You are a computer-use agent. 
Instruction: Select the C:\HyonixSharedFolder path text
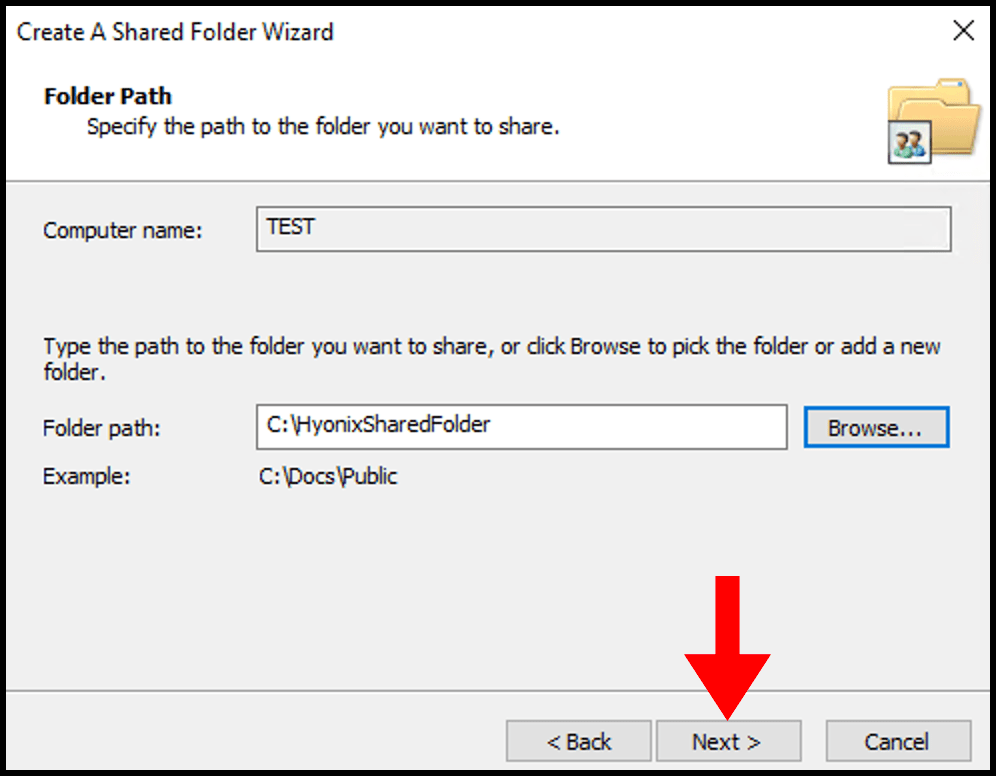click(x=379, y=425)
